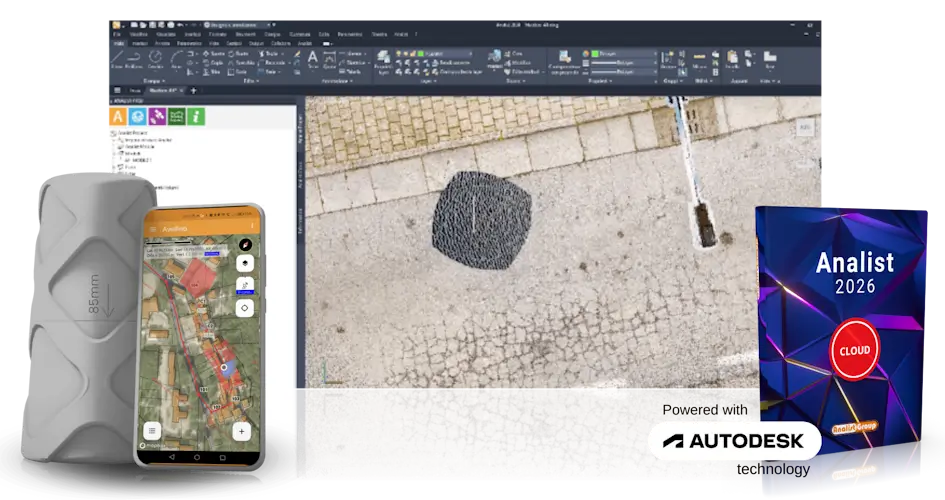The height and width of the screenshot is (500, 945).
Task: Add a new drawing tab with plus
Action: pyautogui.click(x=193, y=91)
